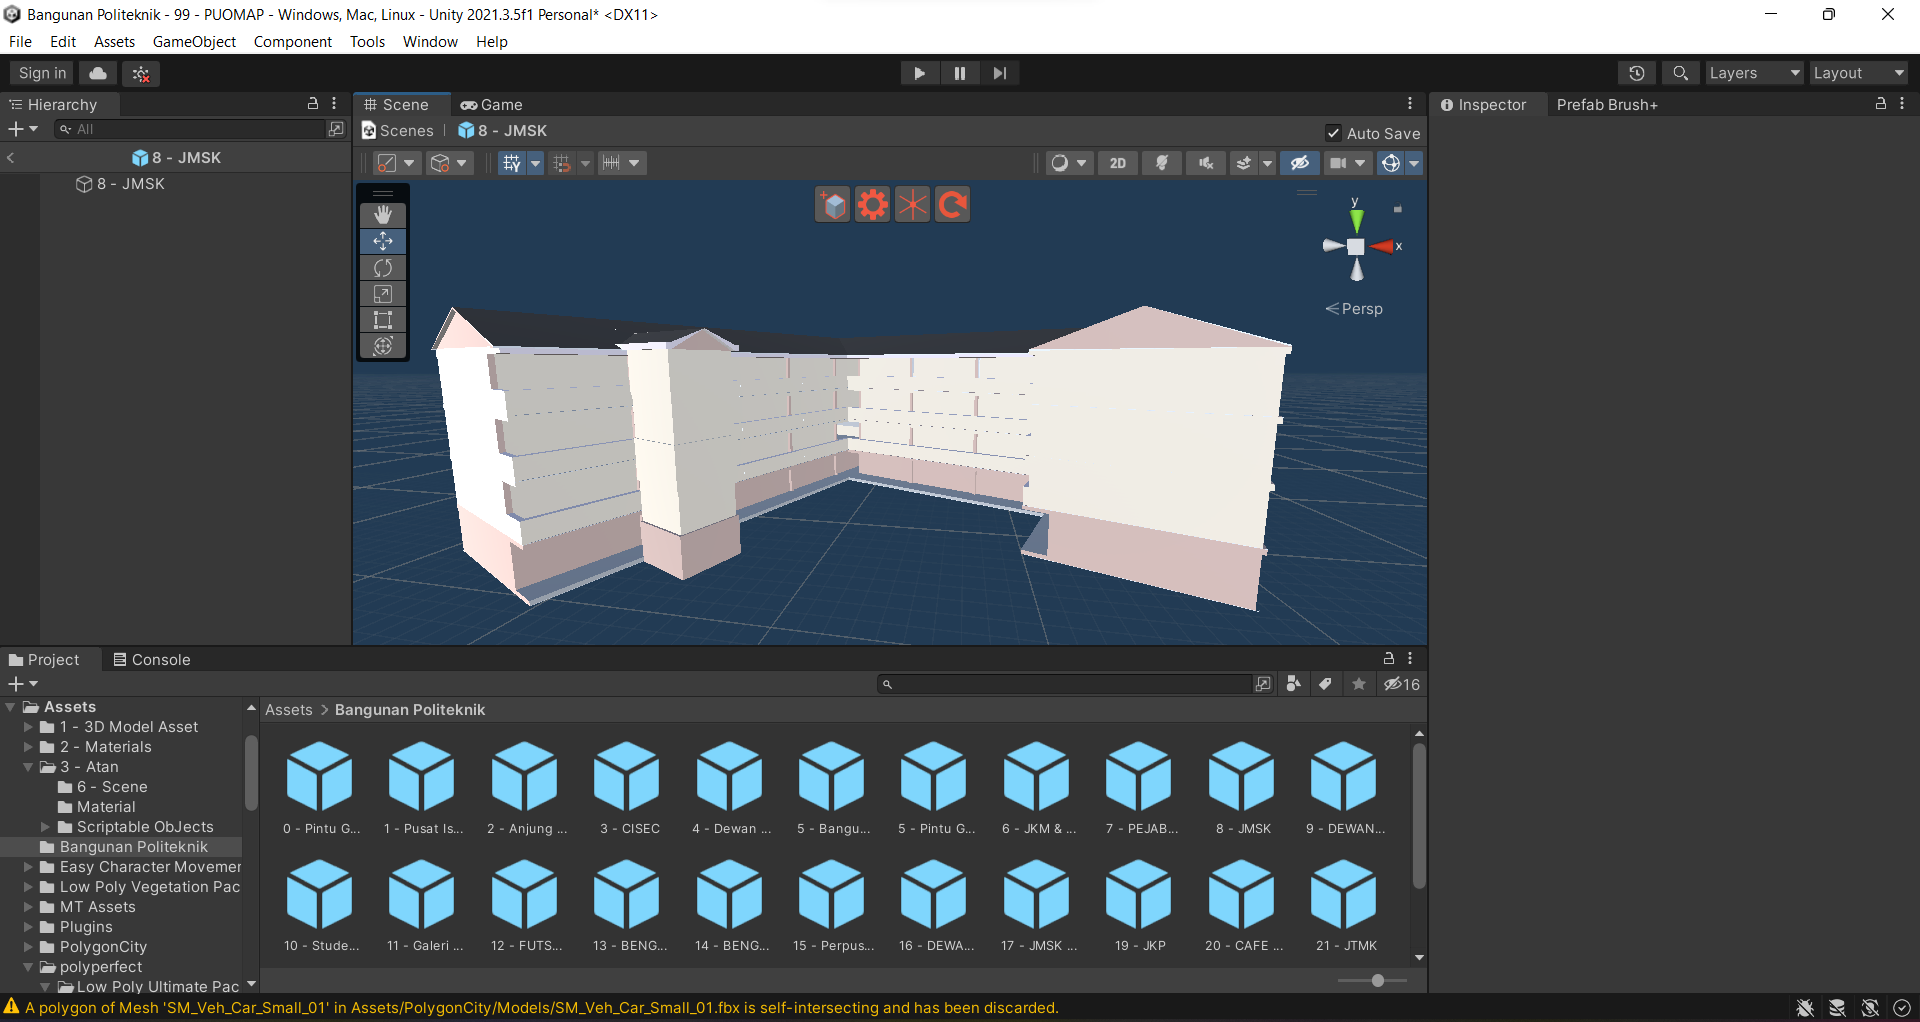Select the Rotate tool
The width and height of the screenshot is (1920, 1022).
[x=383, y=268]
